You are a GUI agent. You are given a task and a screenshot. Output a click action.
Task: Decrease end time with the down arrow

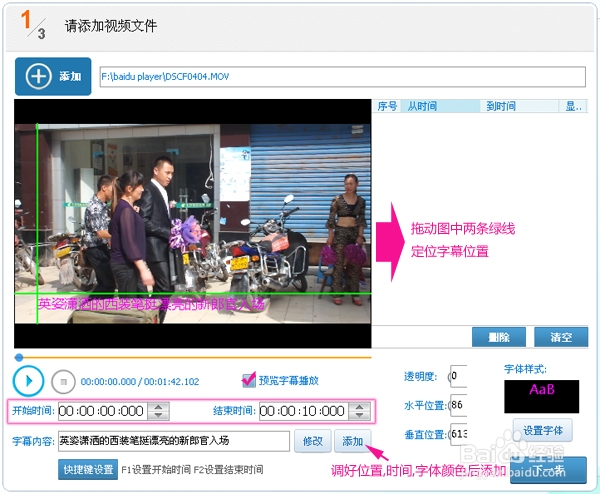point(359,416)
